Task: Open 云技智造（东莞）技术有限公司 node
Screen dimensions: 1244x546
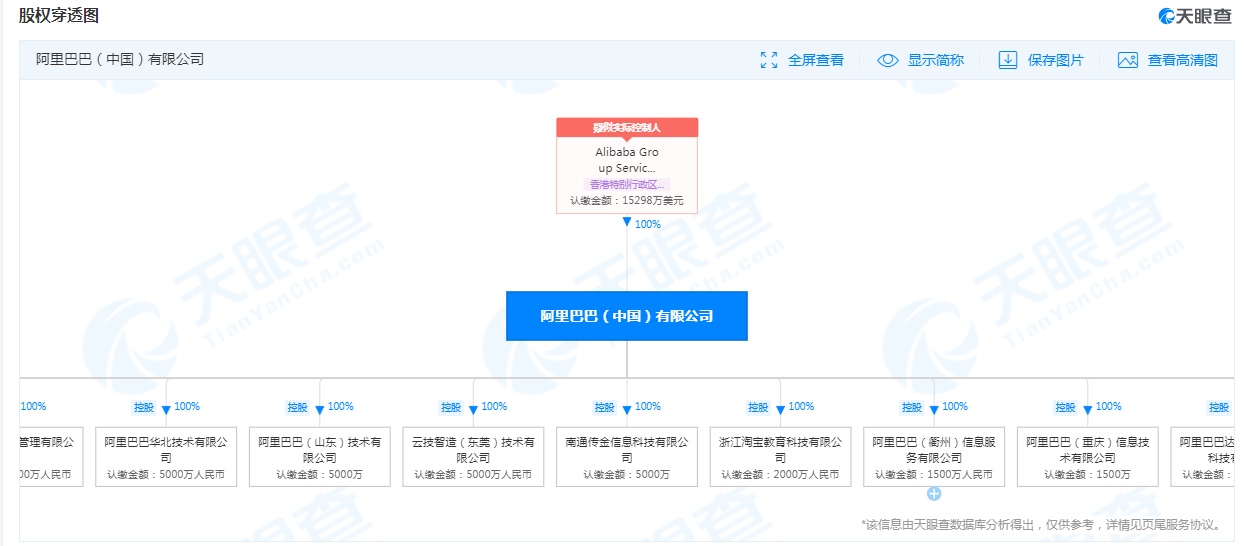Action: 474,457
